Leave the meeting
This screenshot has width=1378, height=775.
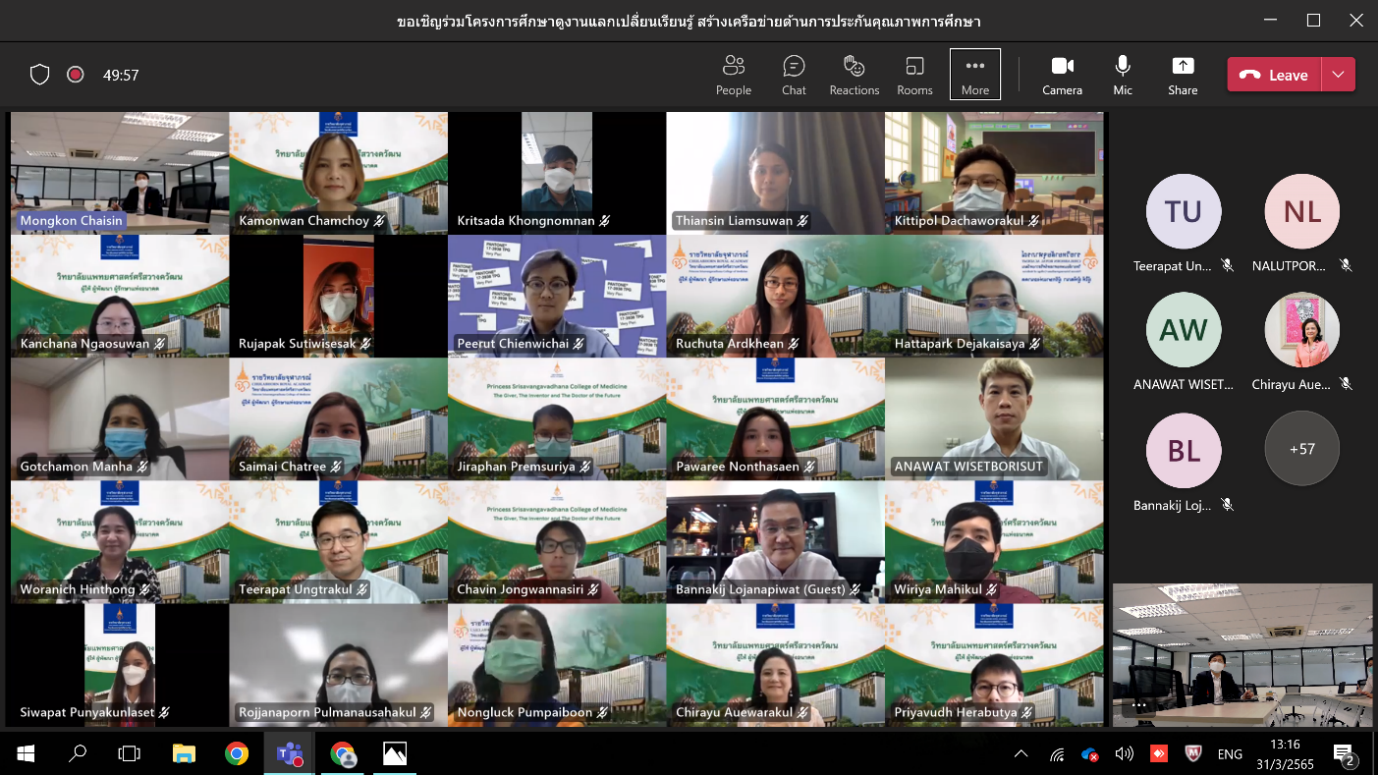(x=1274, y=75)
